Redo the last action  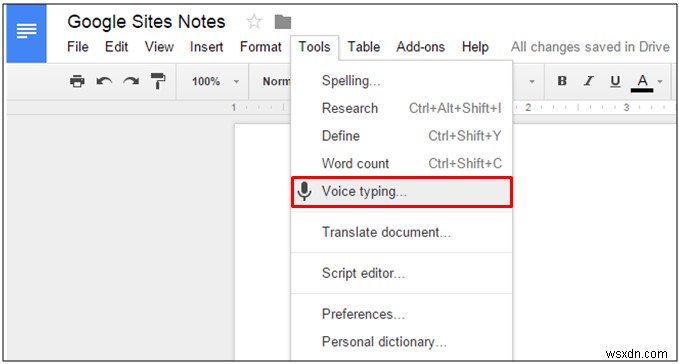(x=131, y=81)
